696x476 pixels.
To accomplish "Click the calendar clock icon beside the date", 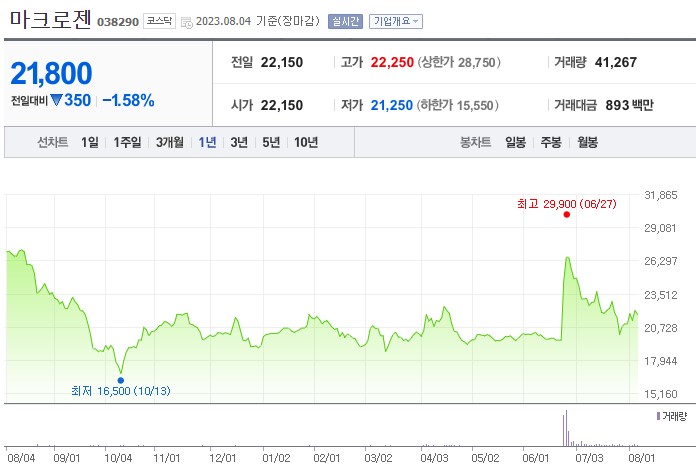I will pyautogui.click(x=187, y=22).
